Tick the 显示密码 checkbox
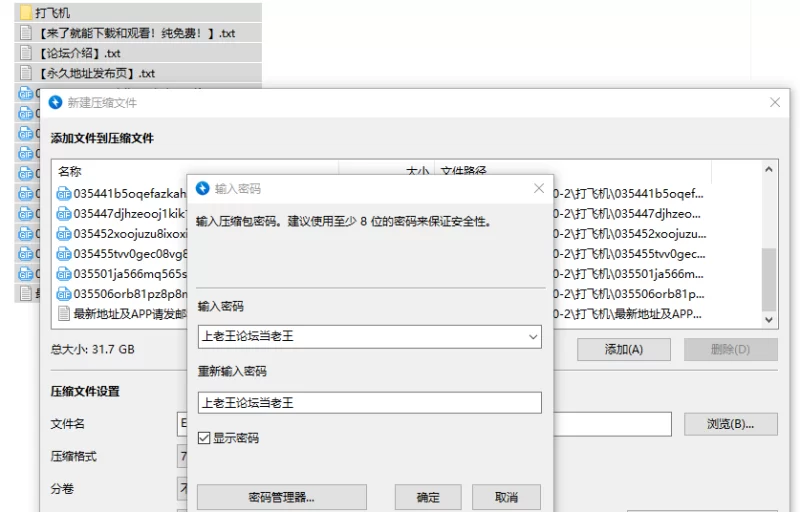 204,438
